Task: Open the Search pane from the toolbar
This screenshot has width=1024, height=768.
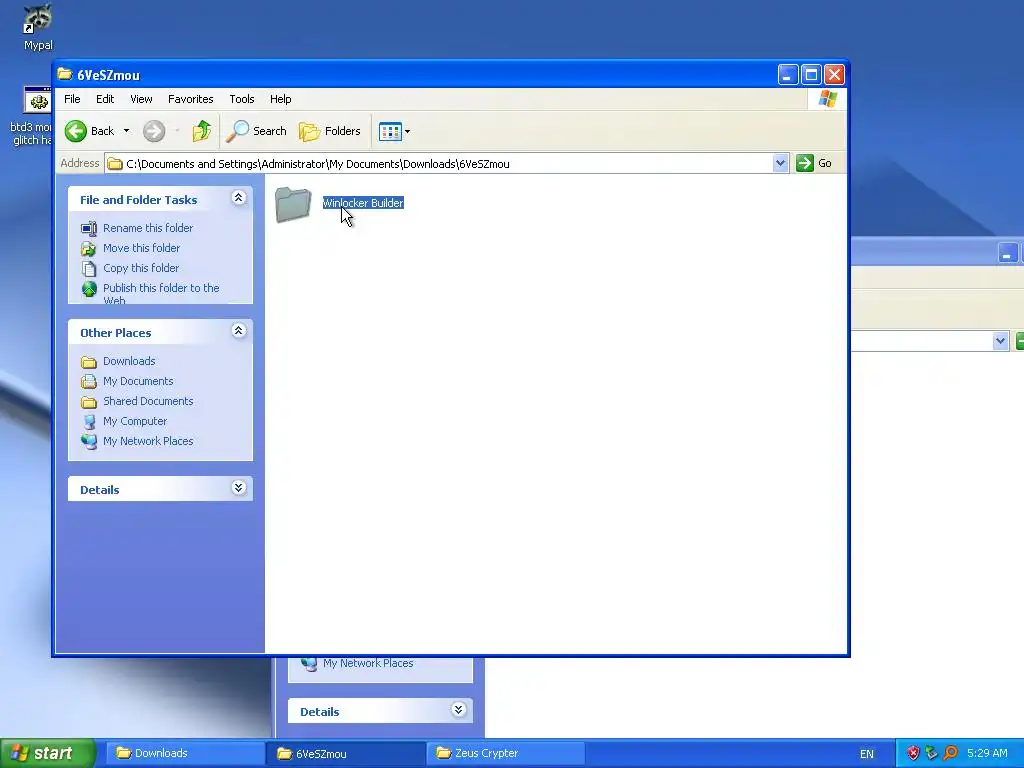Action: pyautogui.click(x=256, y=131)
